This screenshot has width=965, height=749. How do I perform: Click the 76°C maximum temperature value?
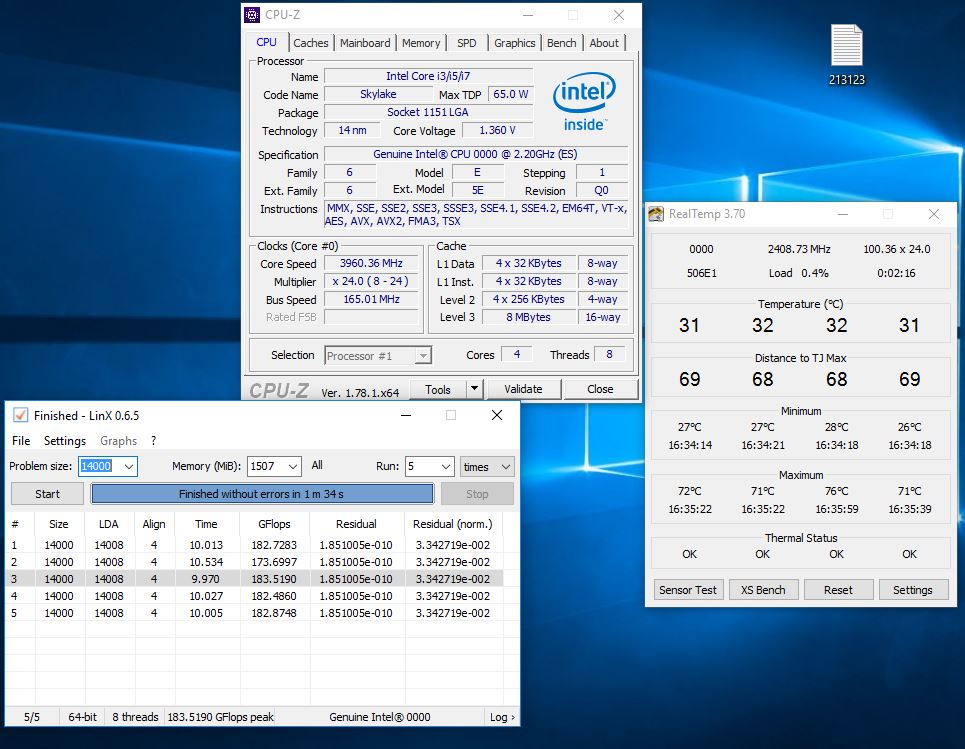pos(836,491)
